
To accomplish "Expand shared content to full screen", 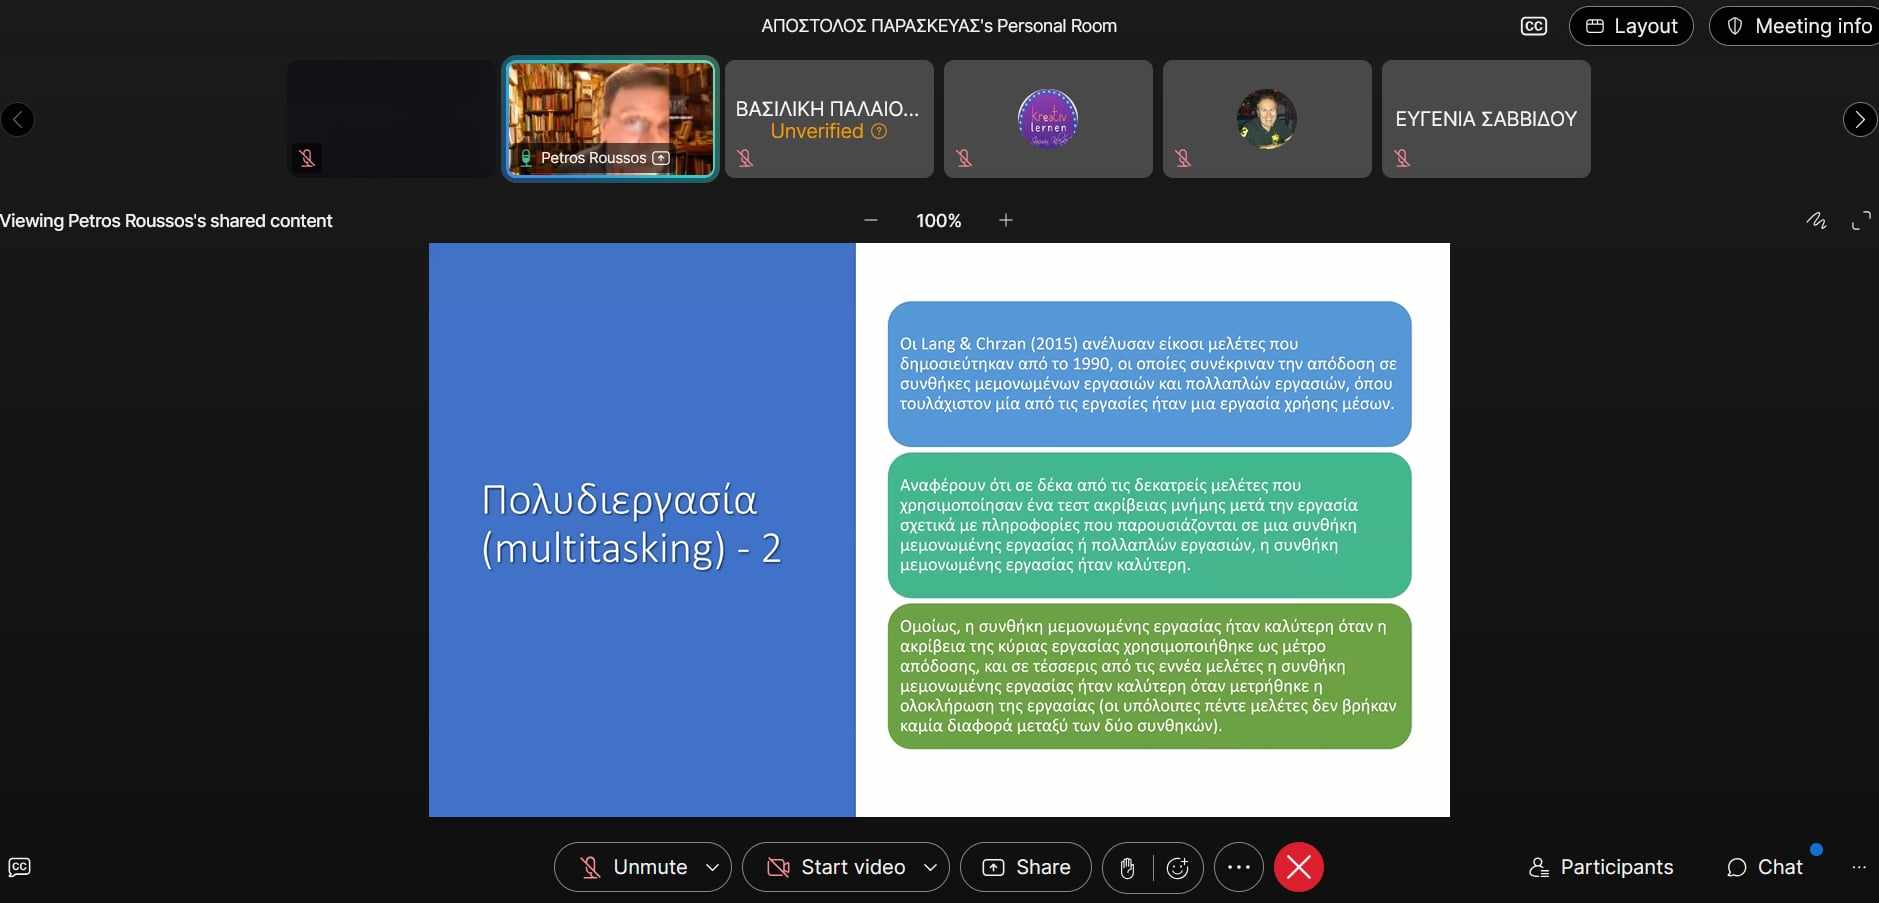I will tap(1861, 221).
